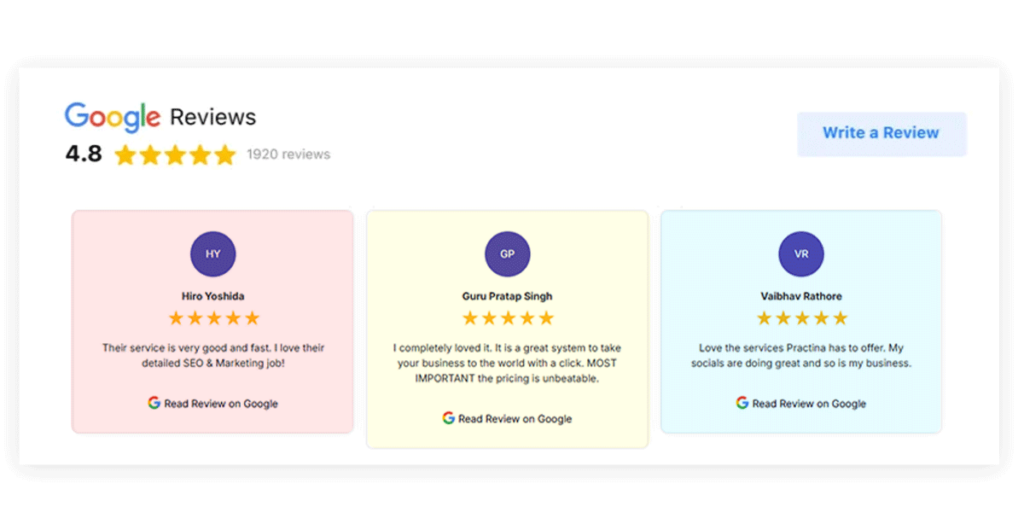Click the VR avatar circle
Viewport: 1024px width, 524px height.
[801, 254]
